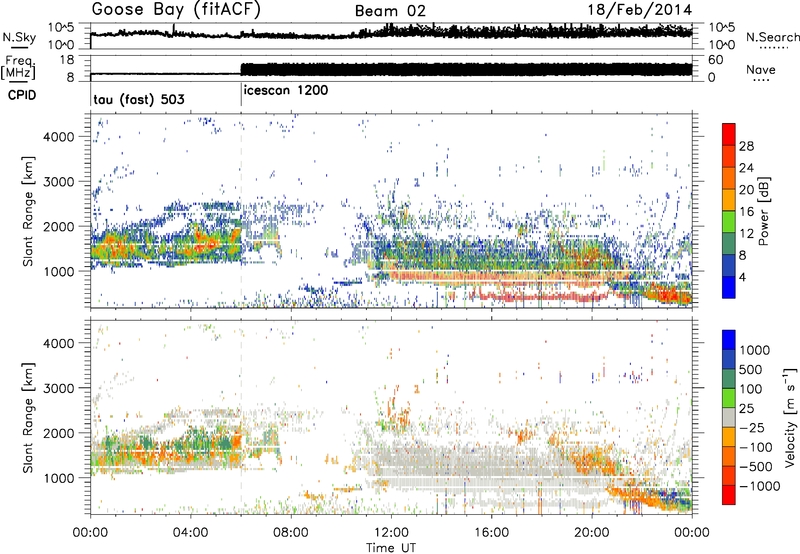Image resolution: width=800 pixels, height=554 pixels.
Task: Click the gray band of the velocity colorbar
Action: coord(729,417)
